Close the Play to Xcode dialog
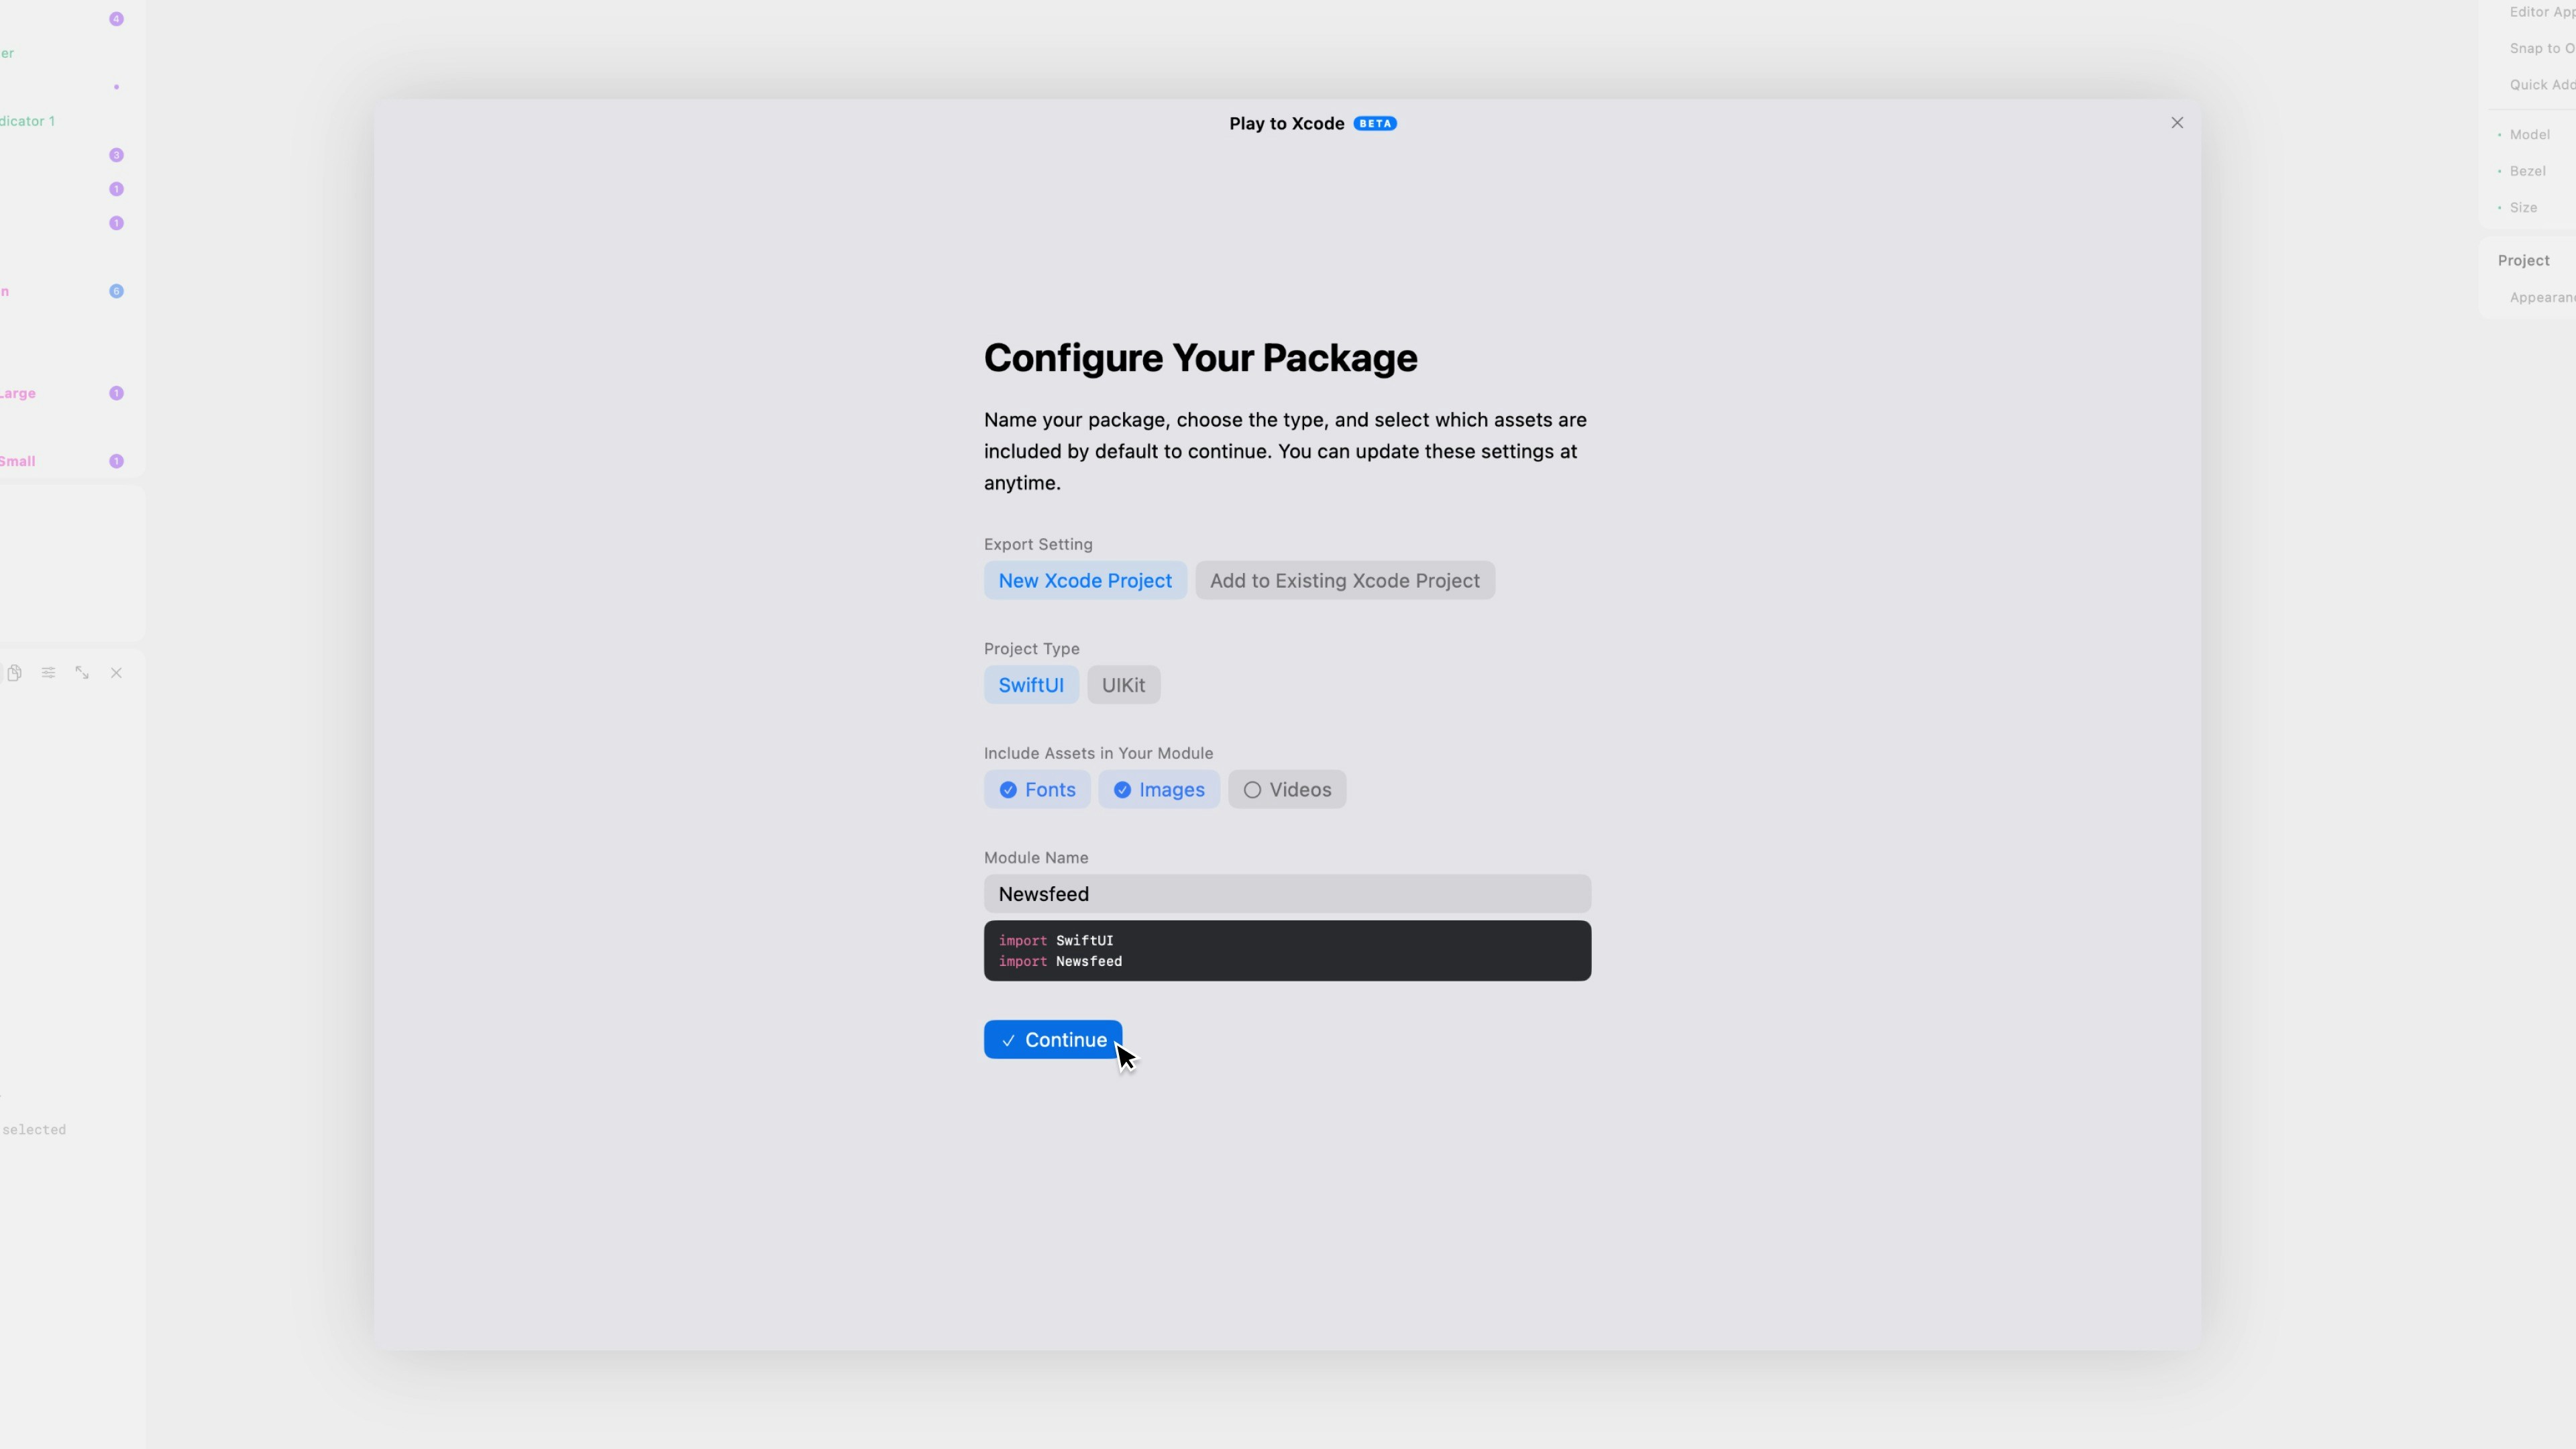2576x1449 pixels. pos(2177,123)
